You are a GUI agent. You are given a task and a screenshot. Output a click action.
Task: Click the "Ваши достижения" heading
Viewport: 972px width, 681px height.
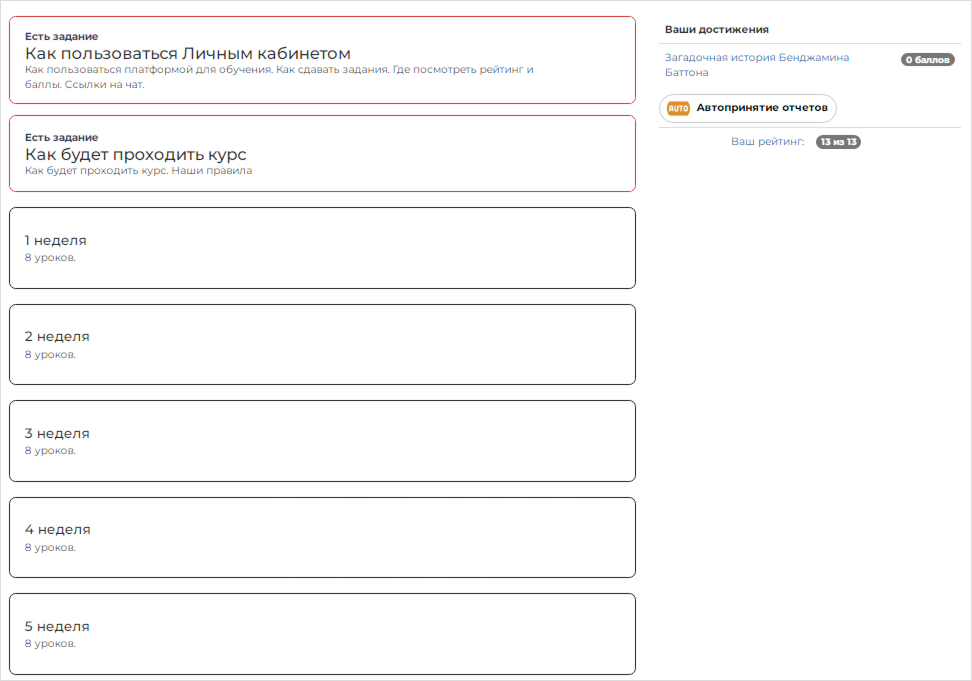(x=716, y=30)
